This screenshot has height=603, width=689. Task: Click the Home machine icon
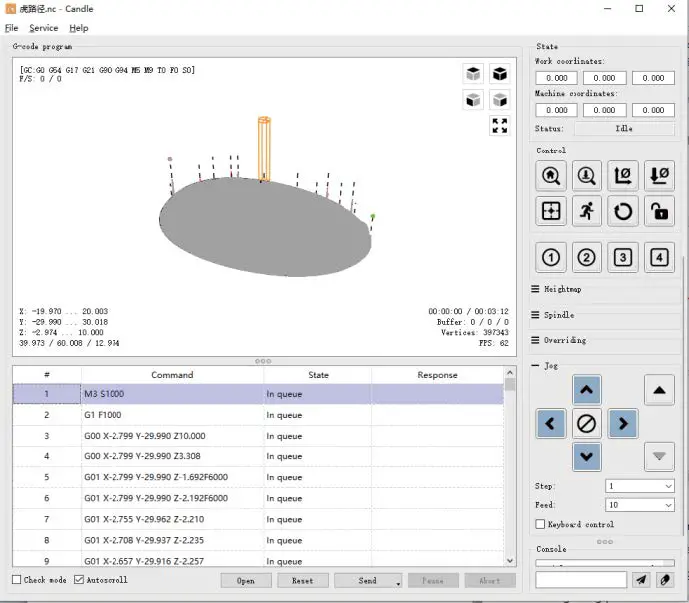[x=551, y=176]
